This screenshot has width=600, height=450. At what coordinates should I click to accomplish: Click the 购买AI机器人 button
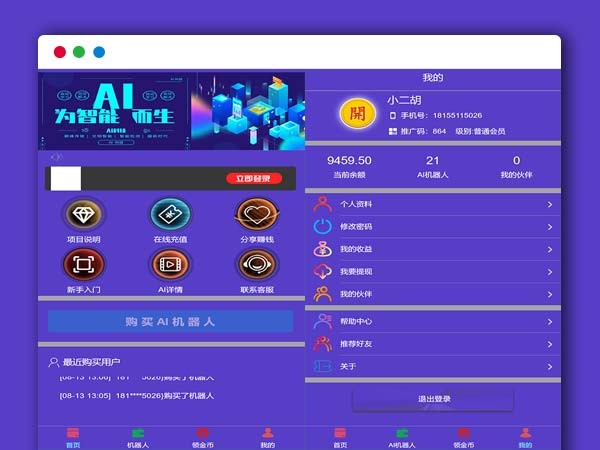[170, 321]
